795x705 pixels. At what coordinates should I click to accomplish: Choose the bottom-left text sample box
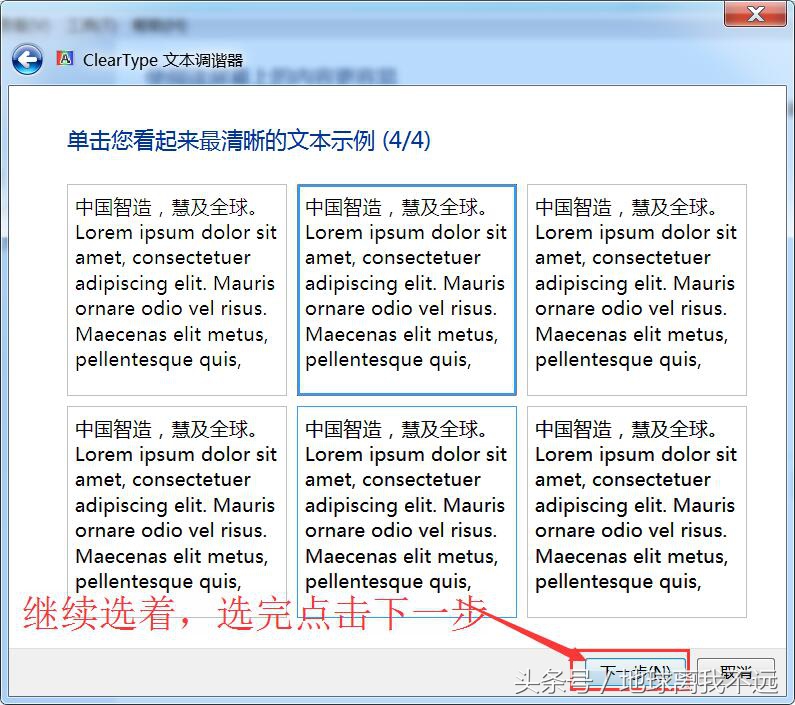[x=177, y=512]
